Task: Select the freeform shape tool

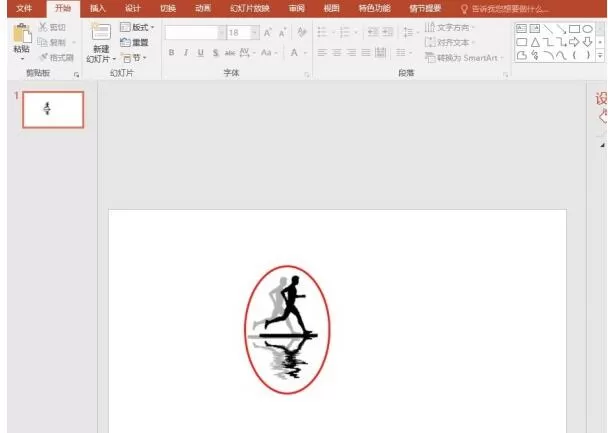Action: point(522,55)
